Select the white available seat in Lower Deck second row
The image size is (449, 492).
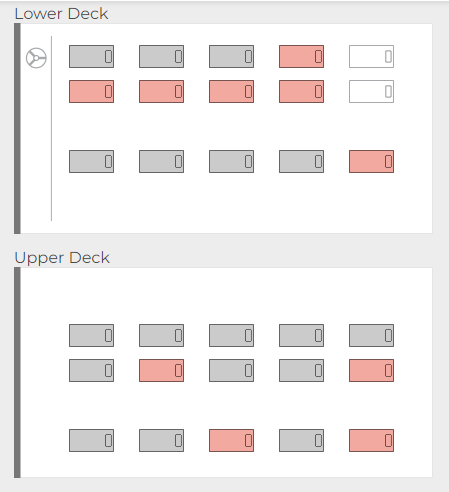[371, 91]
